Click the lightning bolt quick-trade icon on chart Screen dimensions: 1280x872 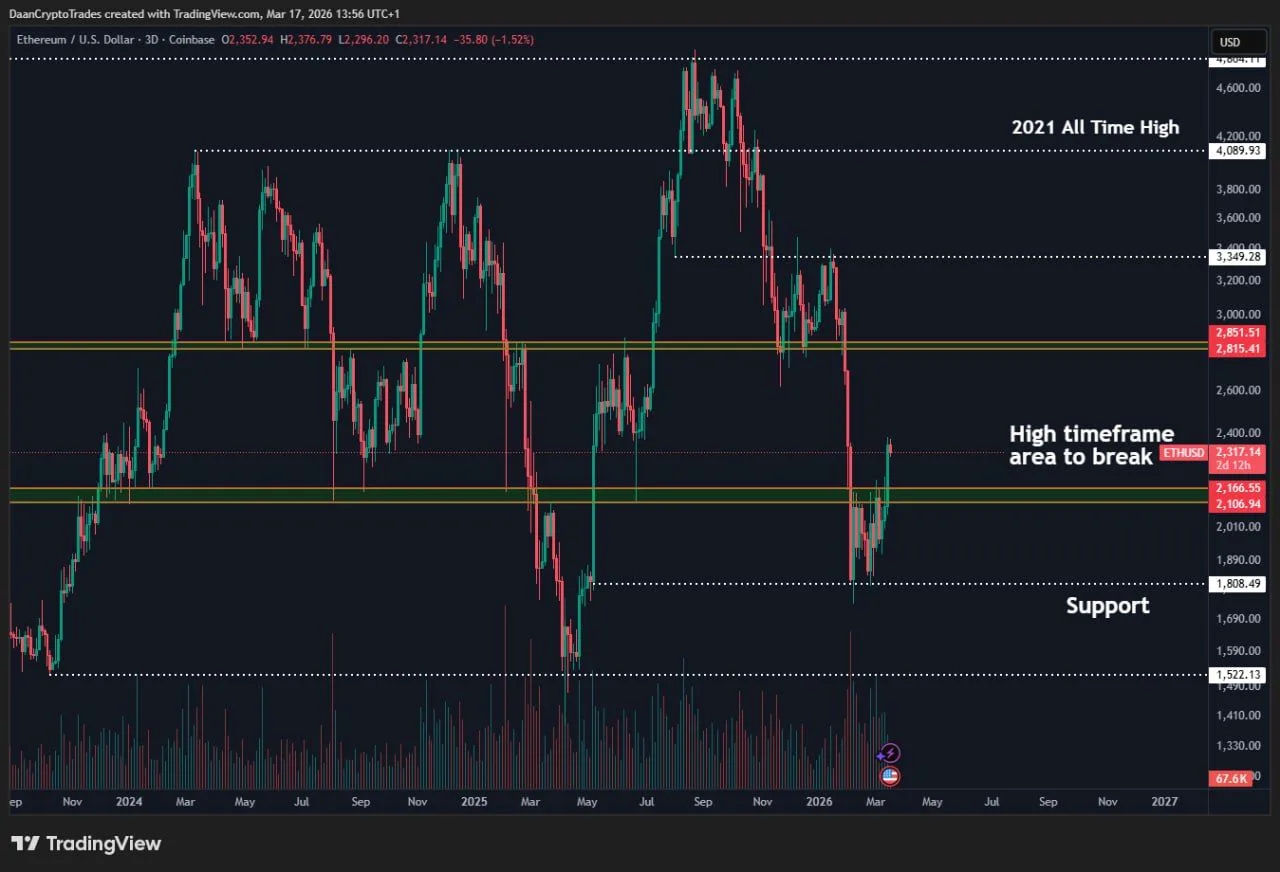coord(888,752)
